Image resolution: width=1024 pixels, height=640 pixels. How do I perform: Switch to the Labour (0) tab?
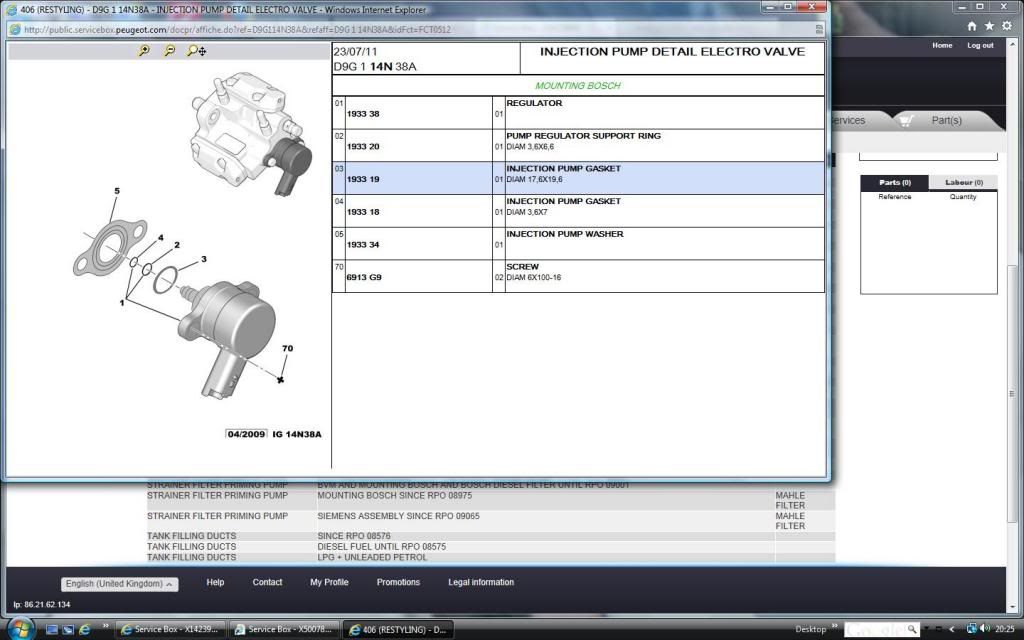(x=963, y=182)
